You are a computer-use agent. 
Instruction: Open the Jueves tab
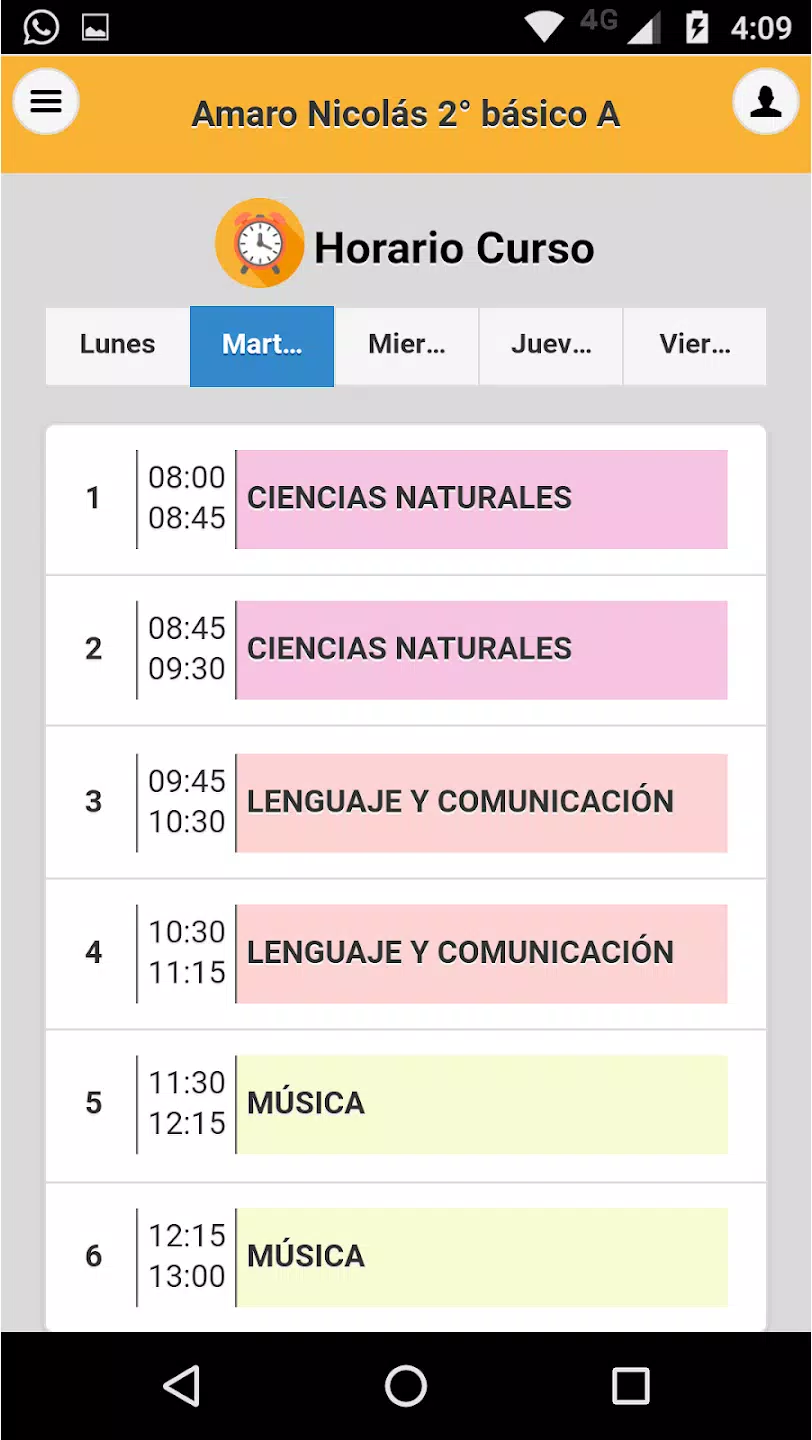pyautogui.click(x=551, y=345)
